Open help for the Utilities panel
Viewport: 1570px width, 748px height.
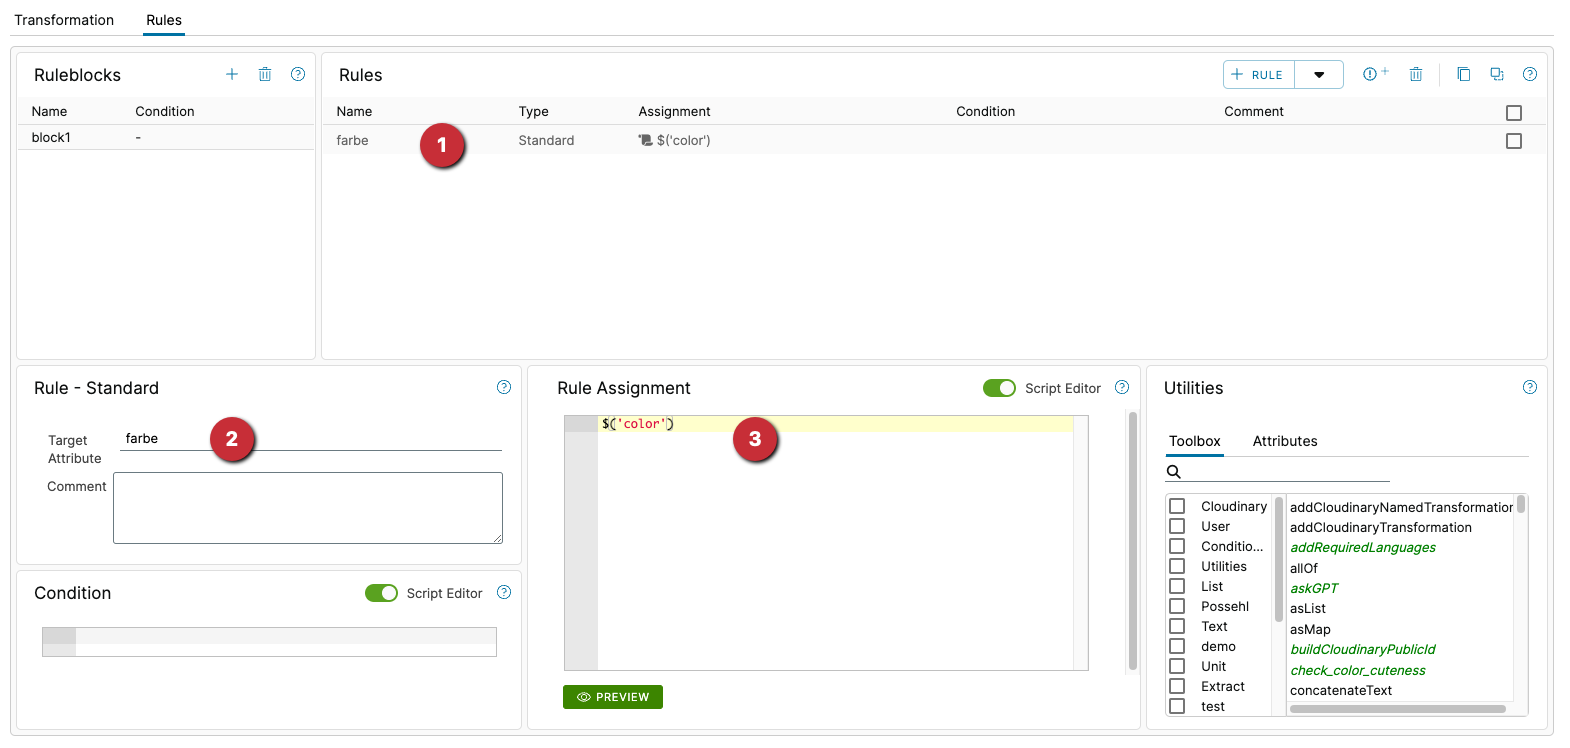1530,387
